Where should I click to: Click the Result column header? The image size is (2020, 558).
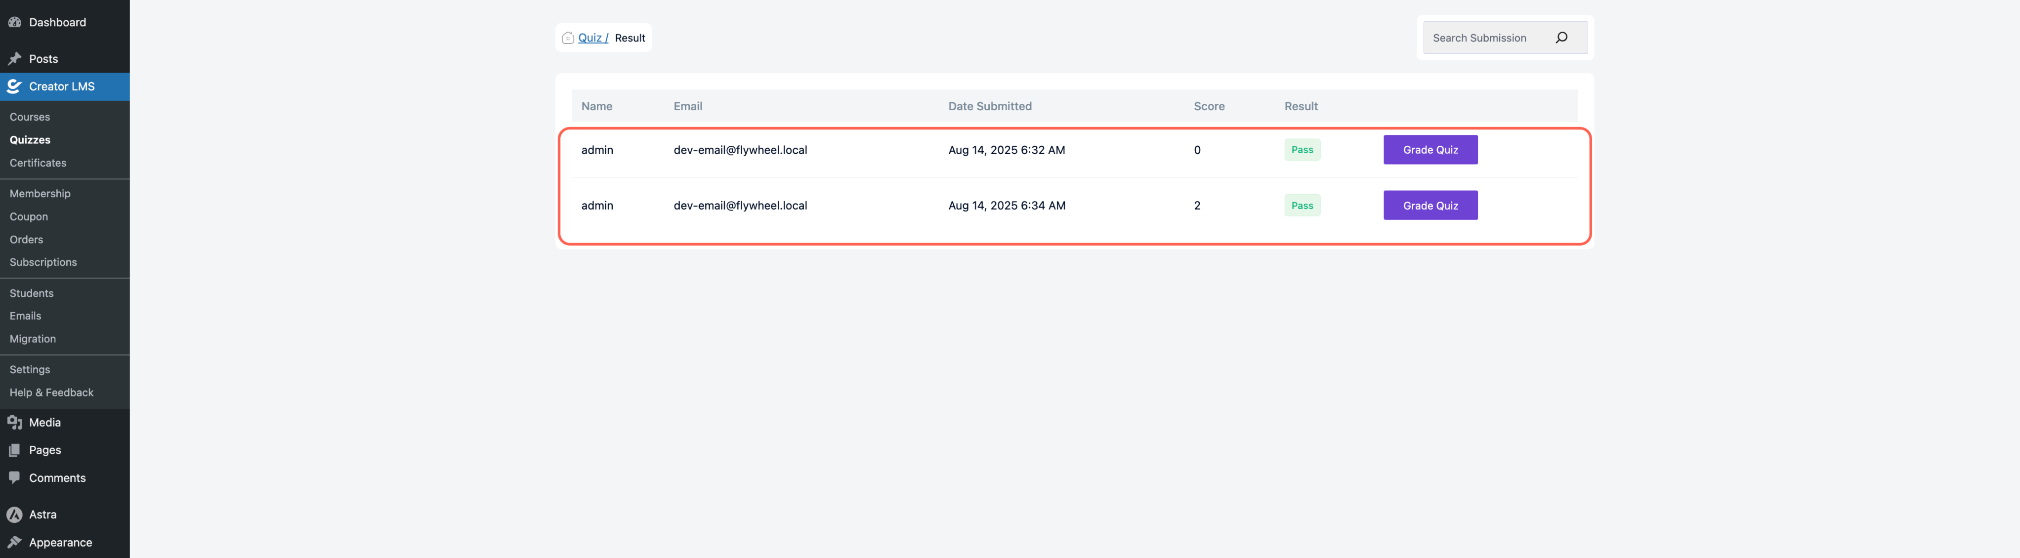click(1301, 106)
